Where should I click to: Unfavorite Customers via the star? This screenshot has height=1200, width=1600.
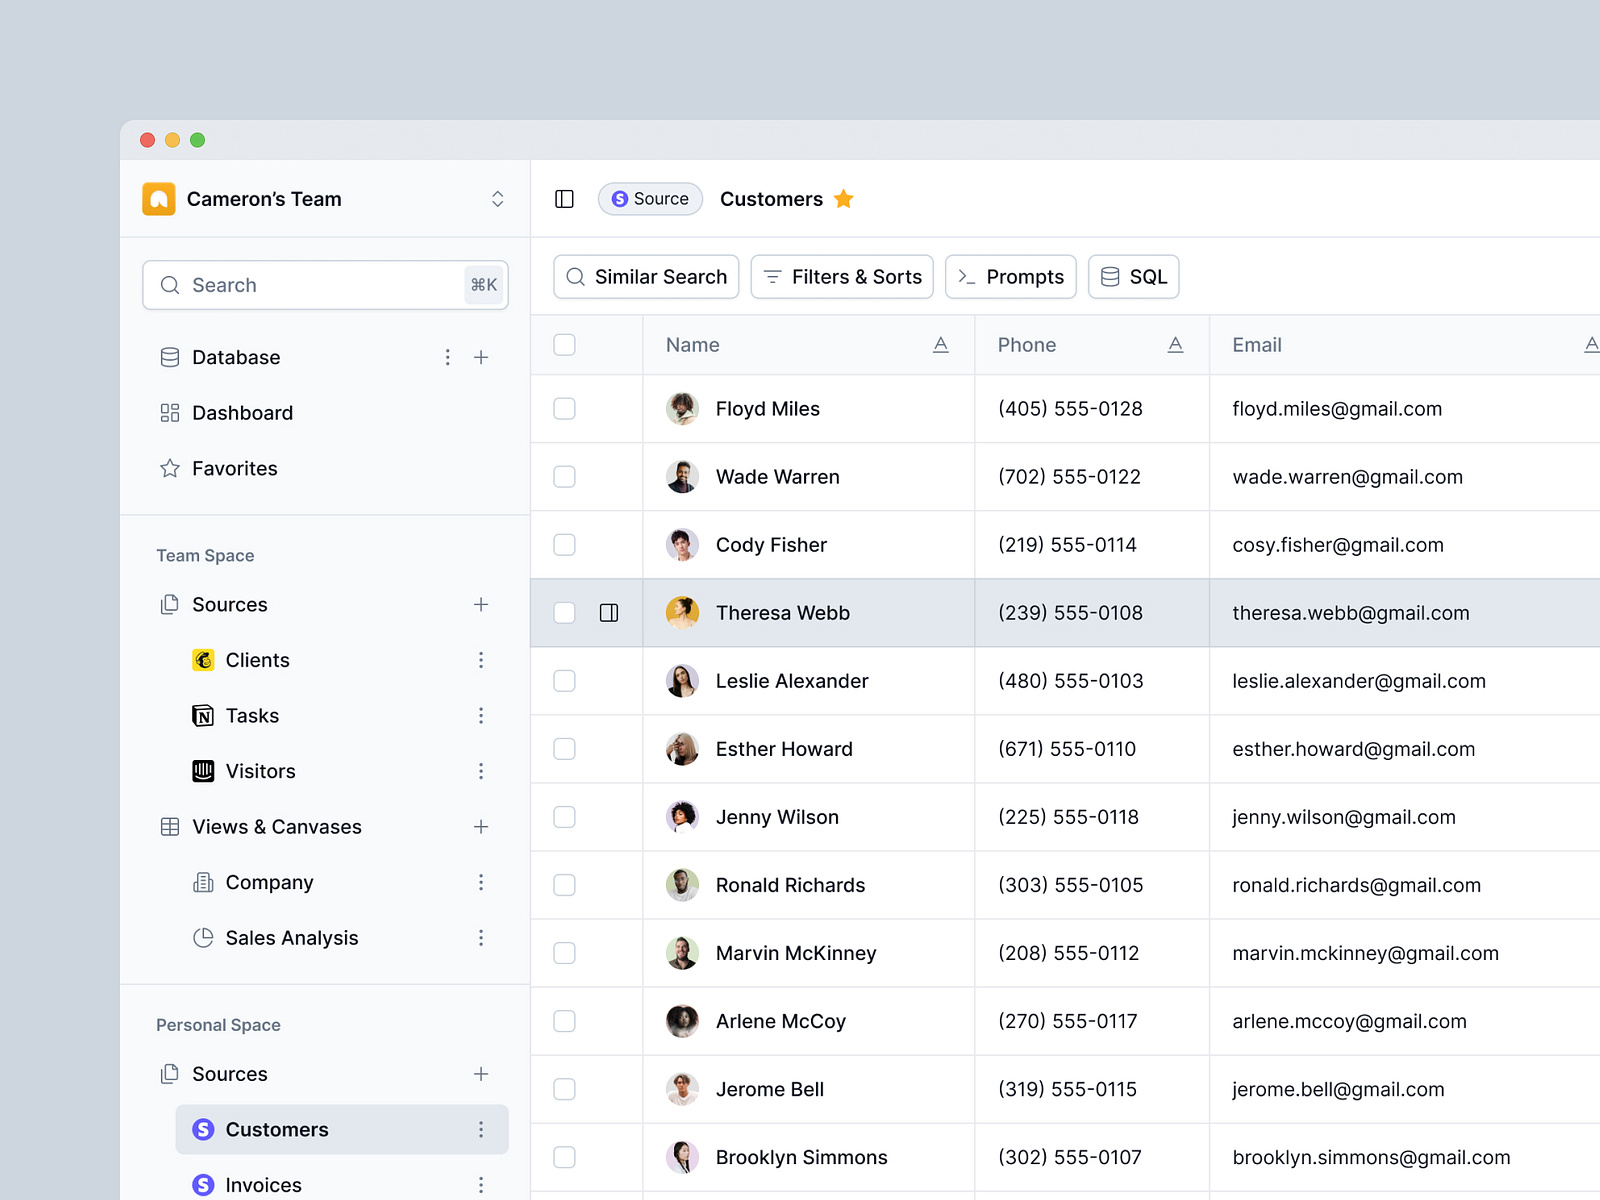(x=843, y=199)
